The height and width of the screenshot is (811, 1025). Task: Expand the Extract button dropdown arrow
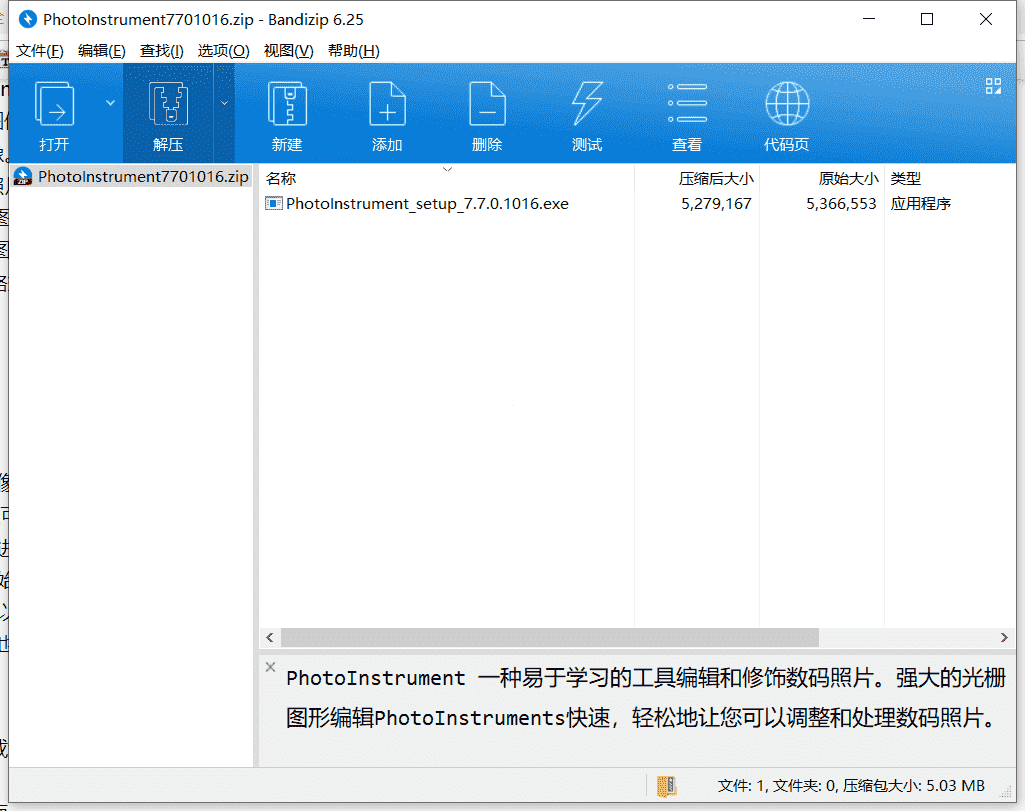pos(224,103)
